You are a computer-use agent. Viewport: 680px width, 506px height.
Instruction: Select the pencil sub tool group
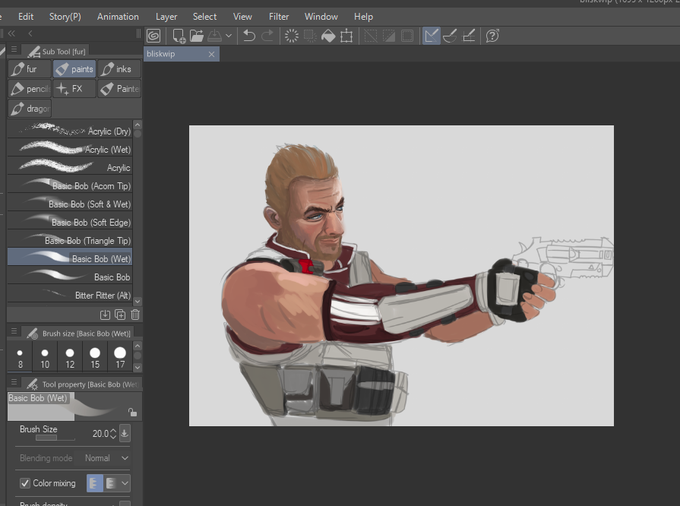[x=29, y=89]
